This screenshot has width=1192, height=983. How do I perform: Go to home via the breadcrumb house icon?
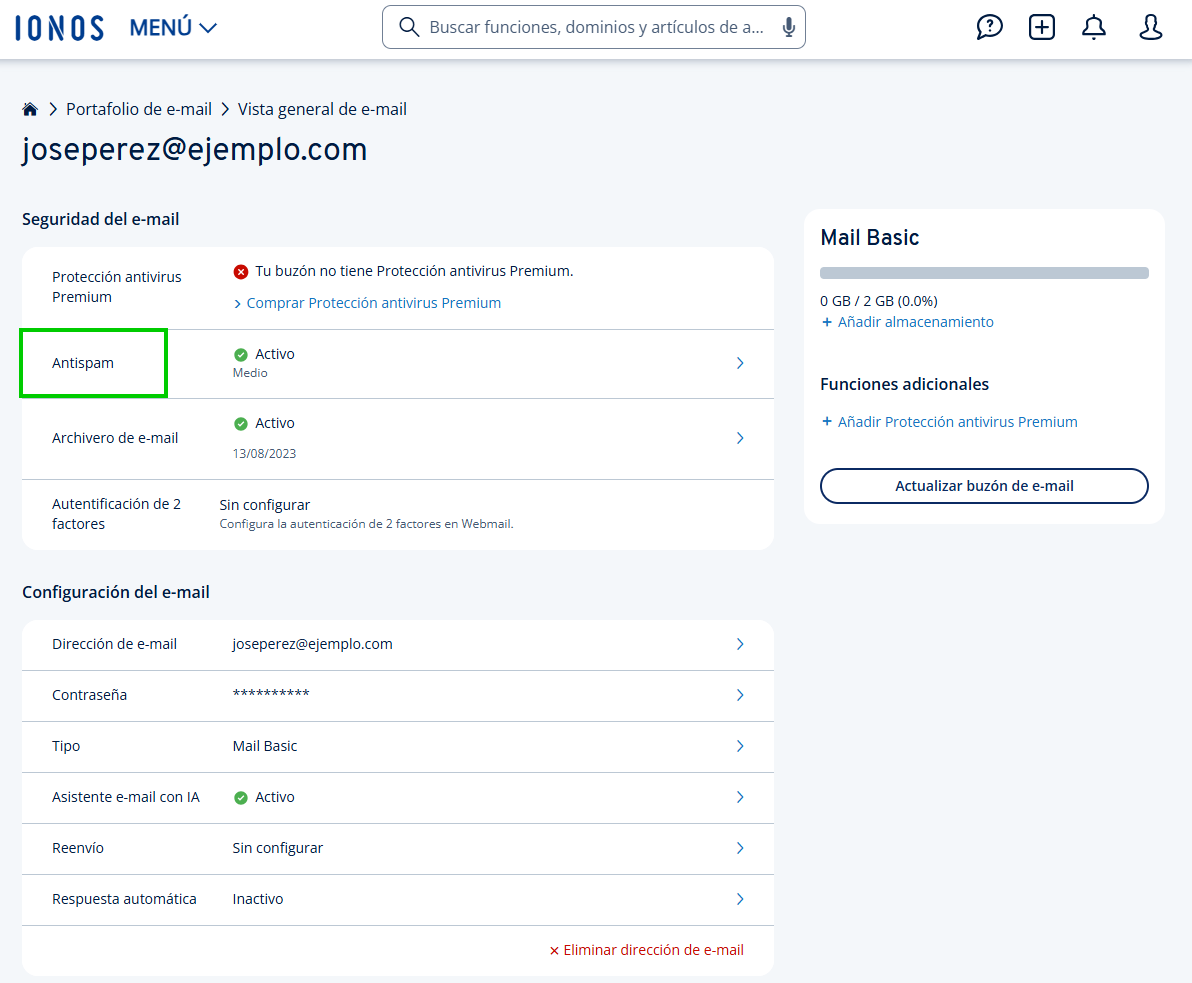30,109
